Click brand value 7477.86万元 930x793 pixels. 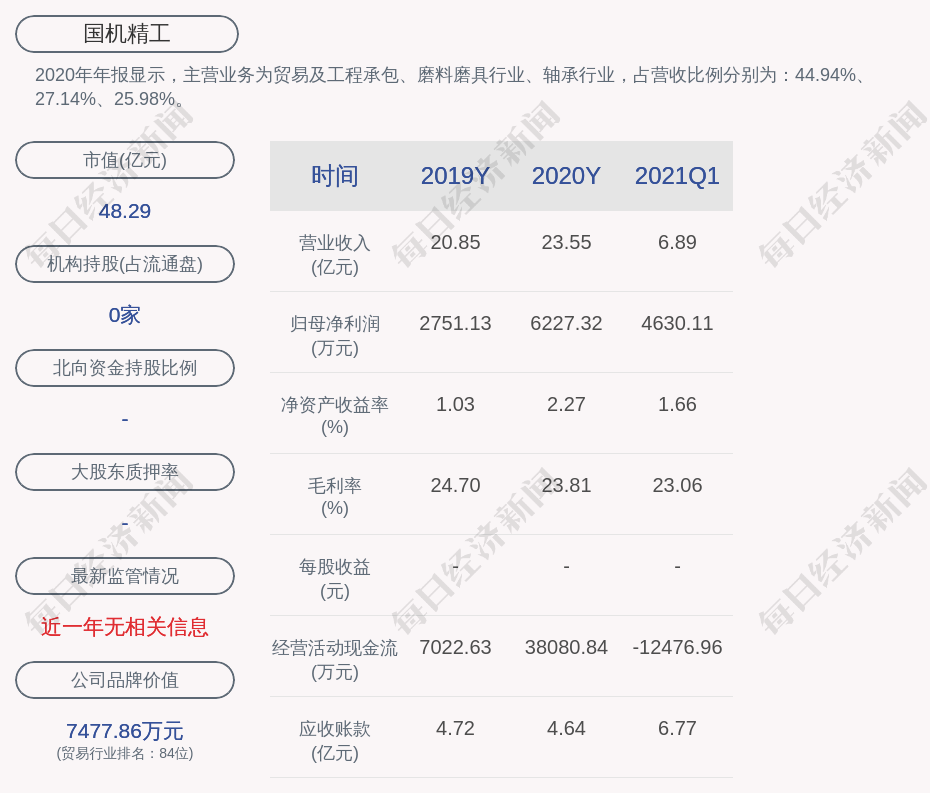point(125,731)
